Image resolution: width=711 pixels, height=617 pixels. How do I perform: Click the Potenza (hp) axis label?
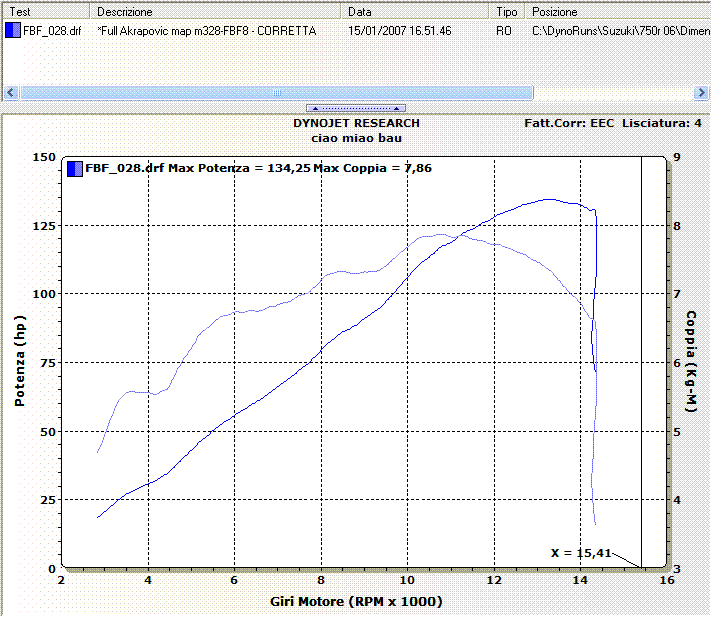(x=20, y=360)
